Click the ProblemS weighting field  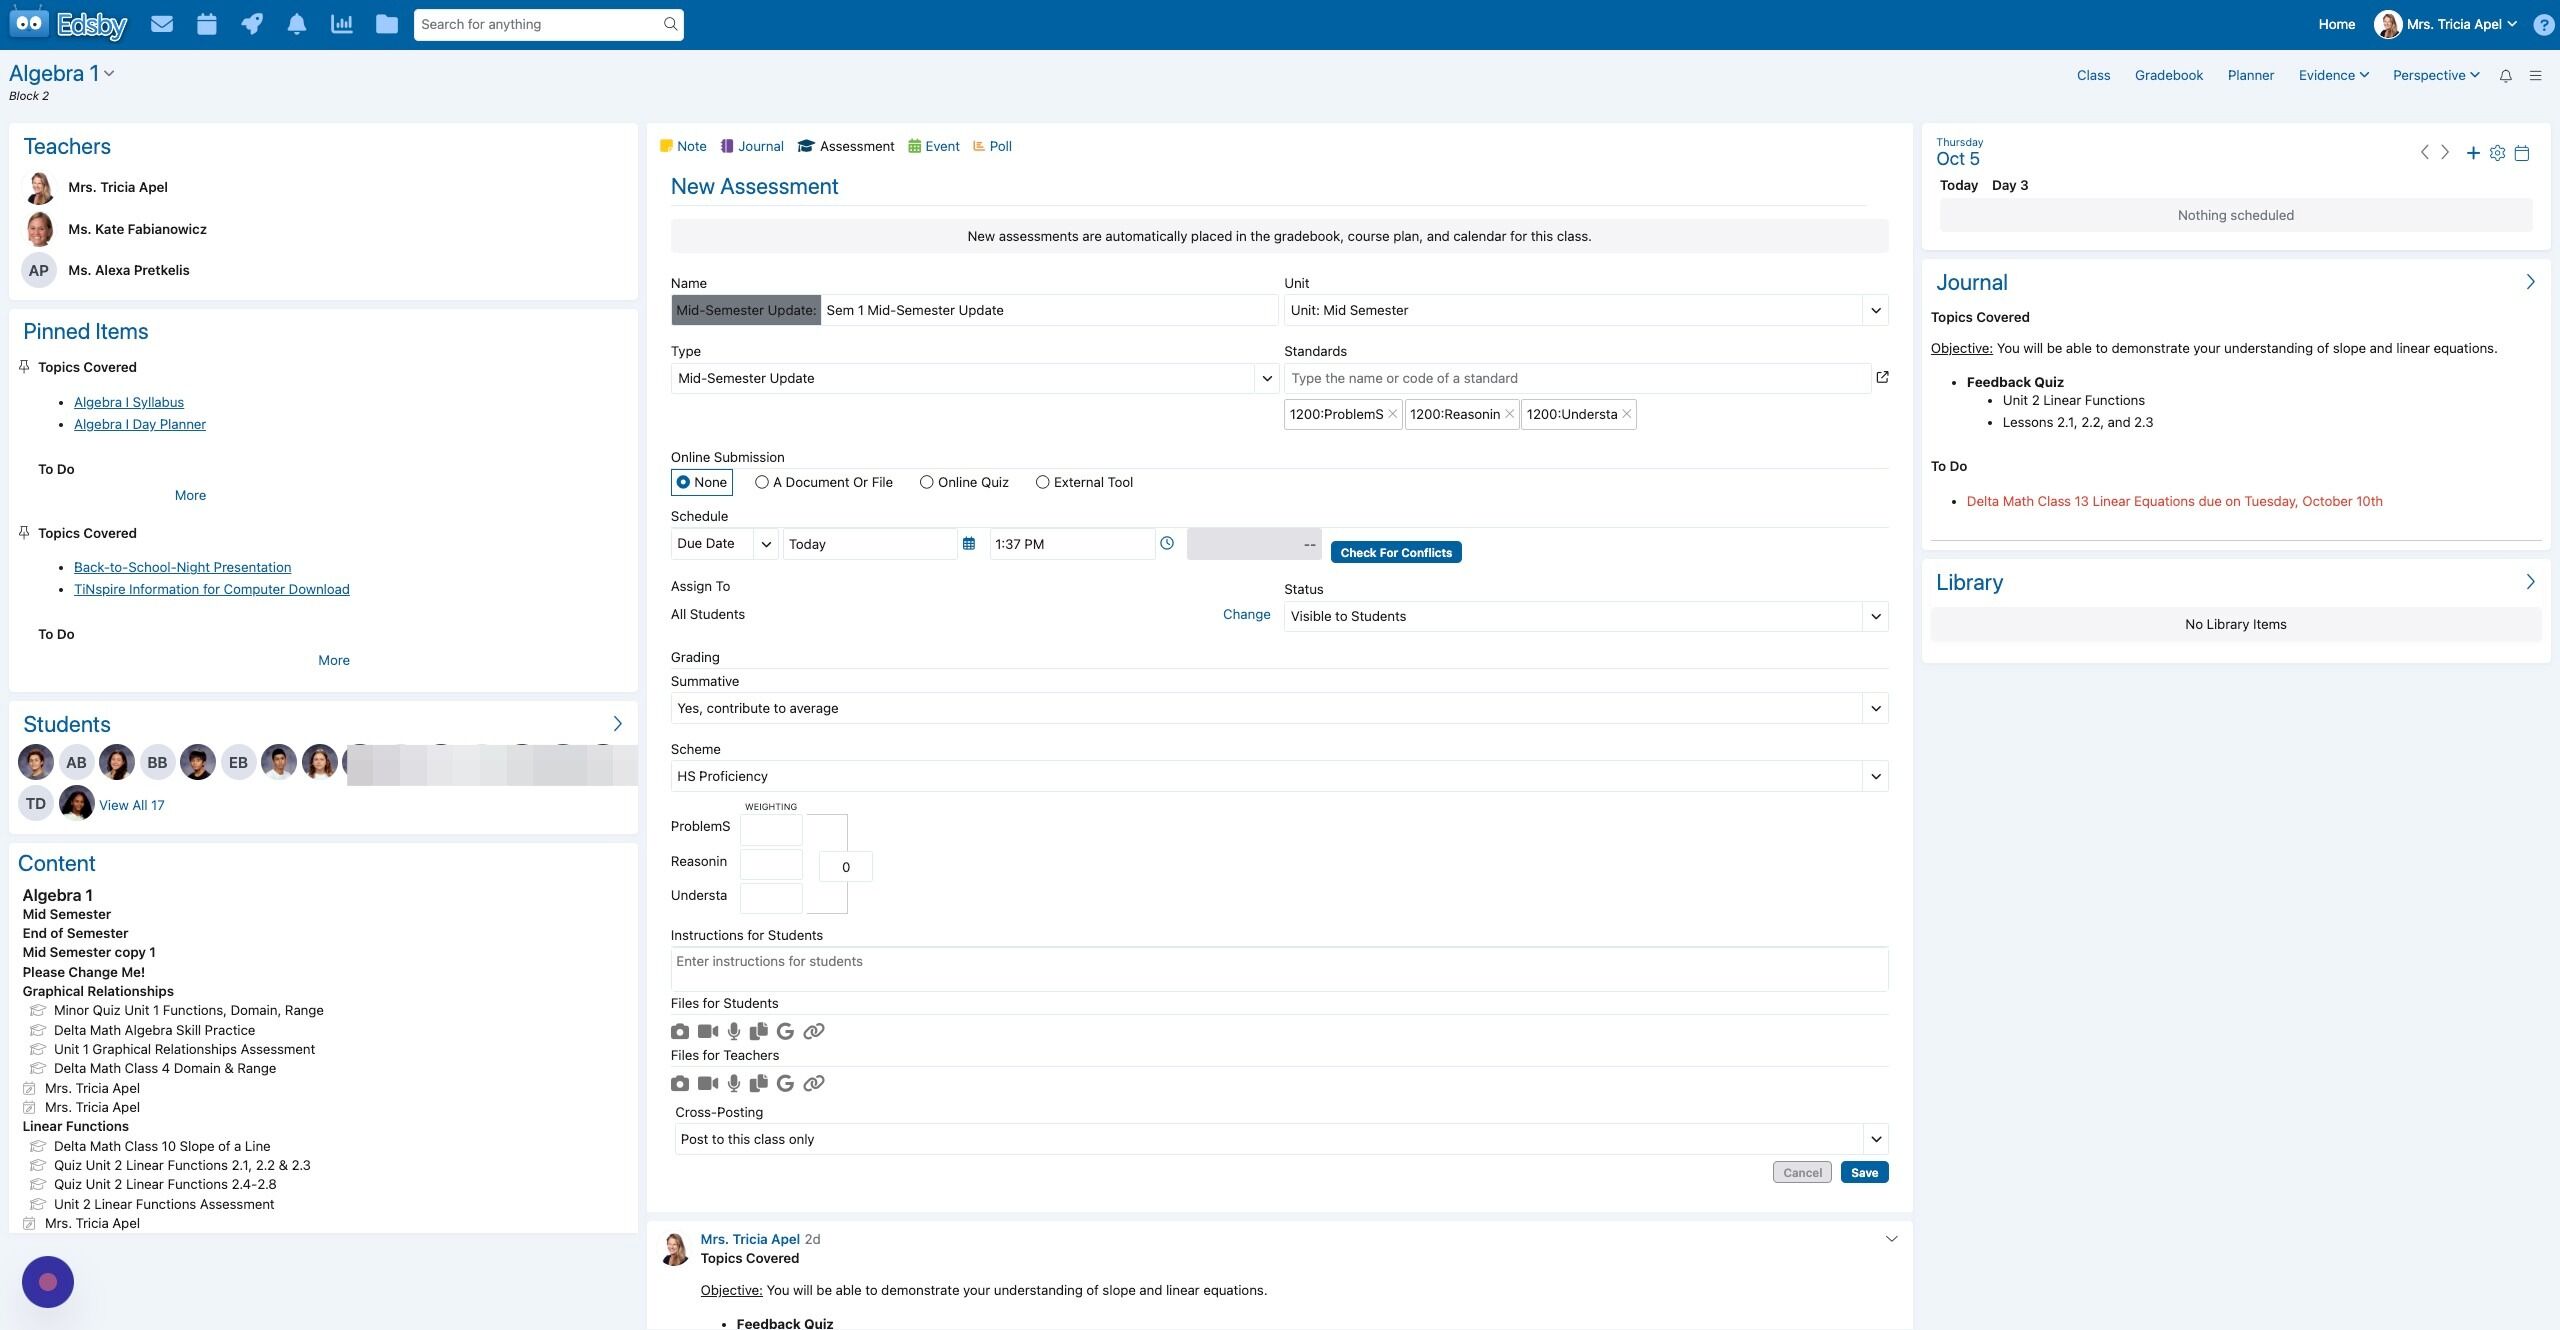pos(771,830)
